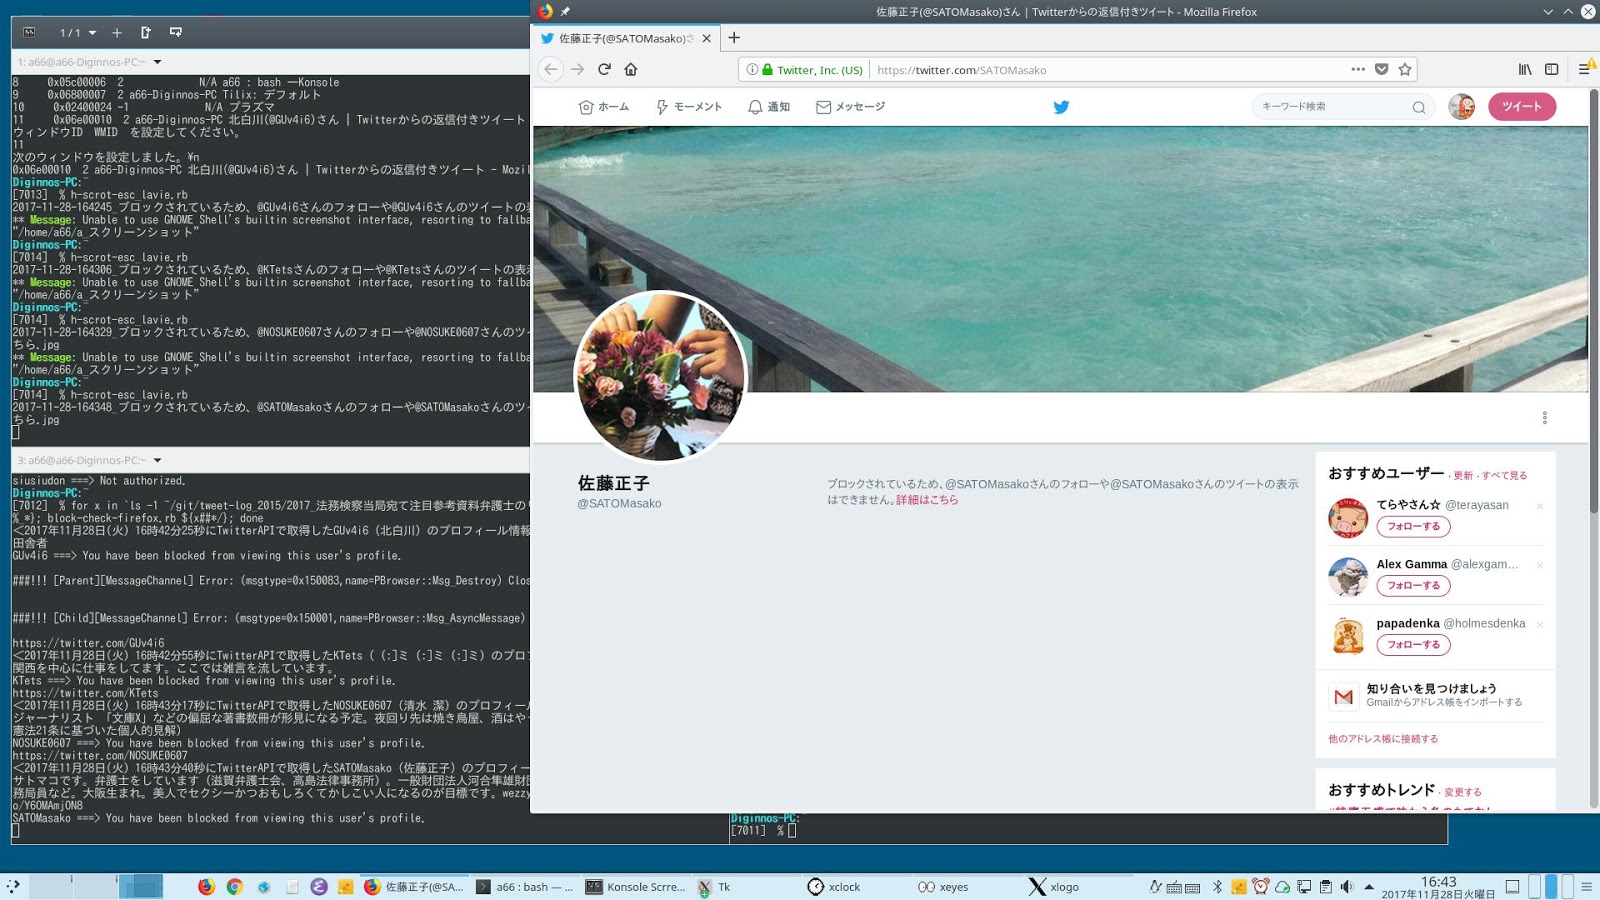Viewport: 1600px width, 900px height.
Task: Open a new Firefox tab
Action: (x=734, y=38)
